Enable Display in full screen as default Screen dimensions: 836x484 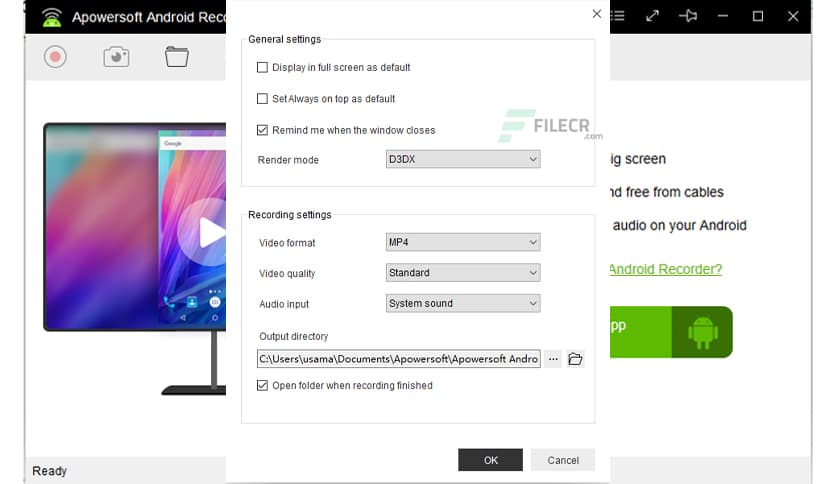[x=262, y=67]
